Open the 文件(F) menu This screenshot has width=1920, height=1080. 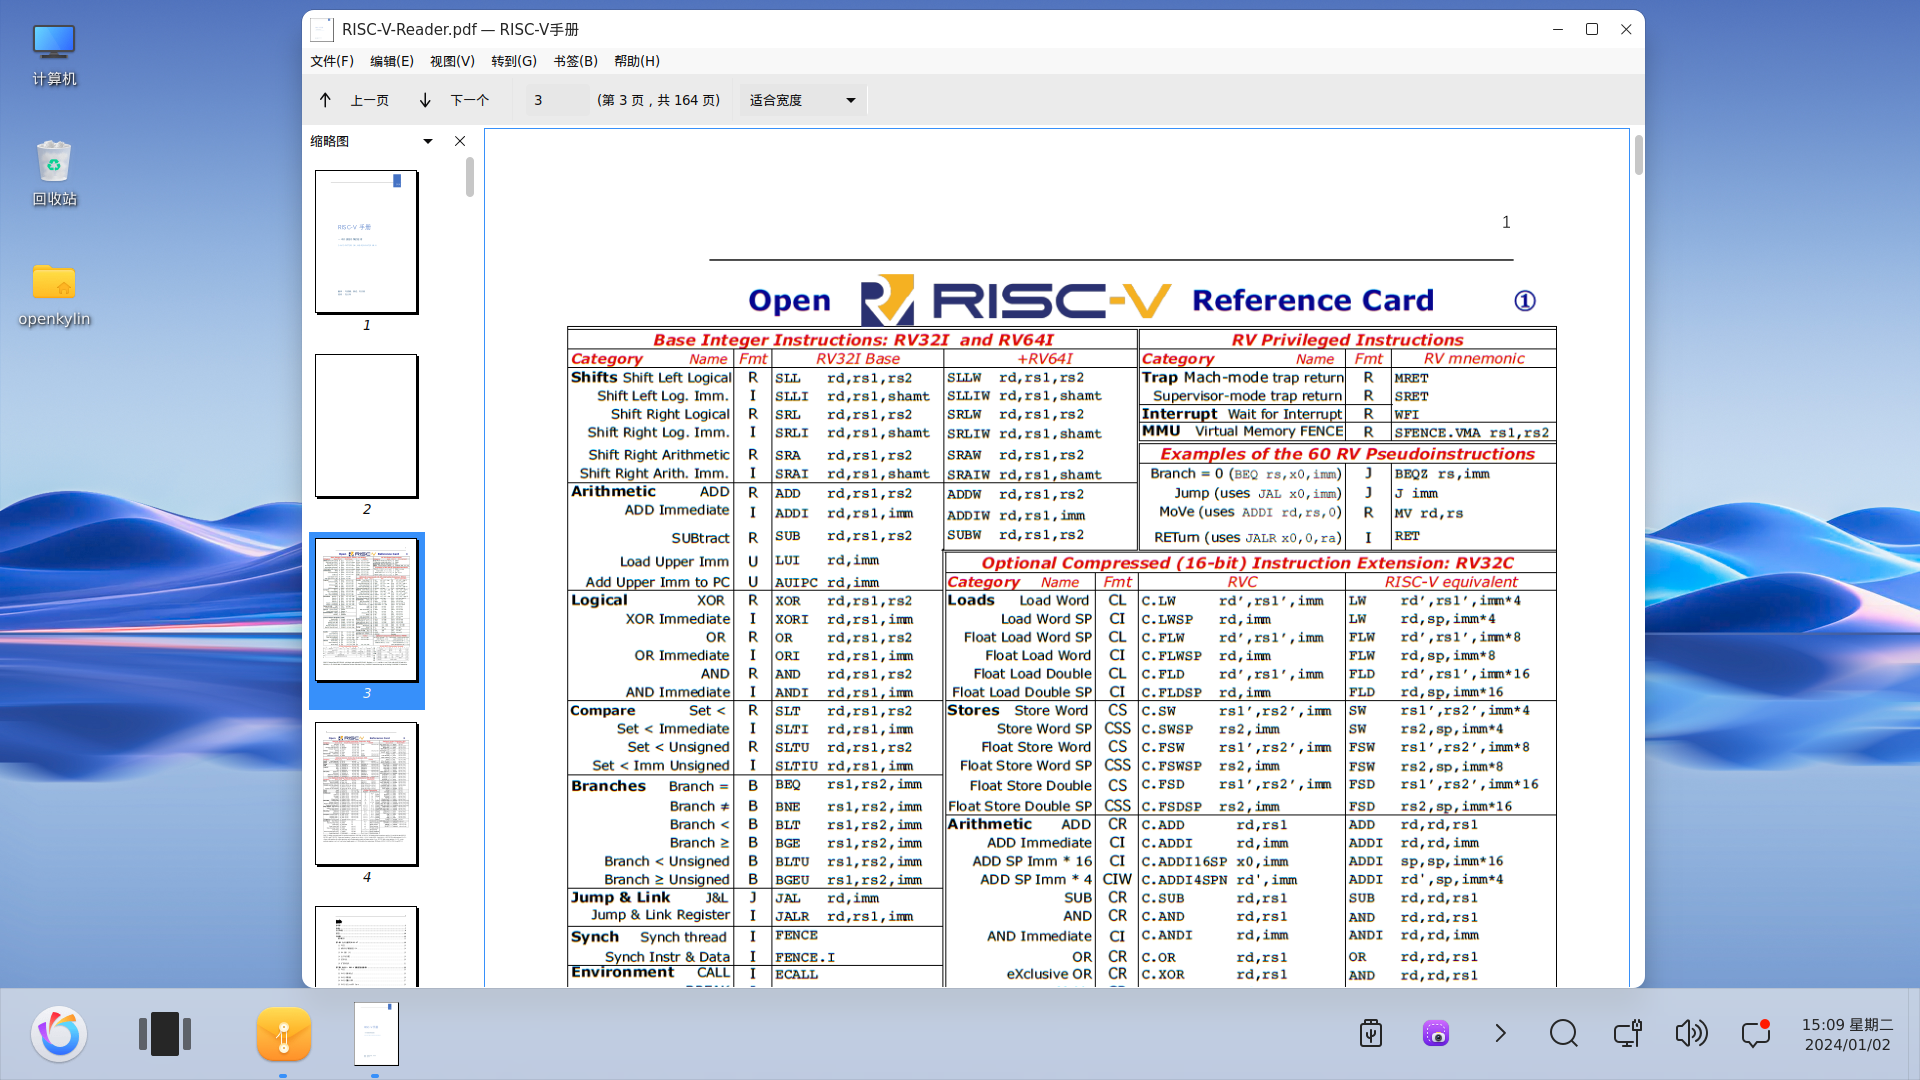pyautogui.click(x=332, y=61)
